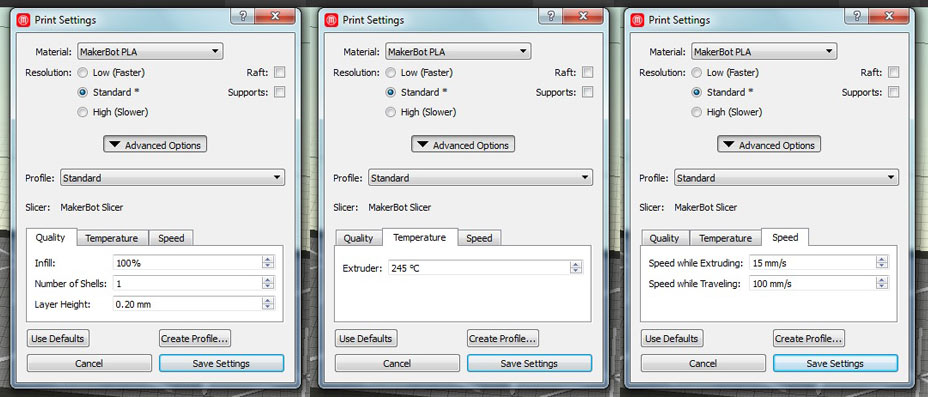The width and height of the screenshot is (928, 397).
Task: Open Material dropdown in left window
Action: pyautogui.click(x=150, y=51)
